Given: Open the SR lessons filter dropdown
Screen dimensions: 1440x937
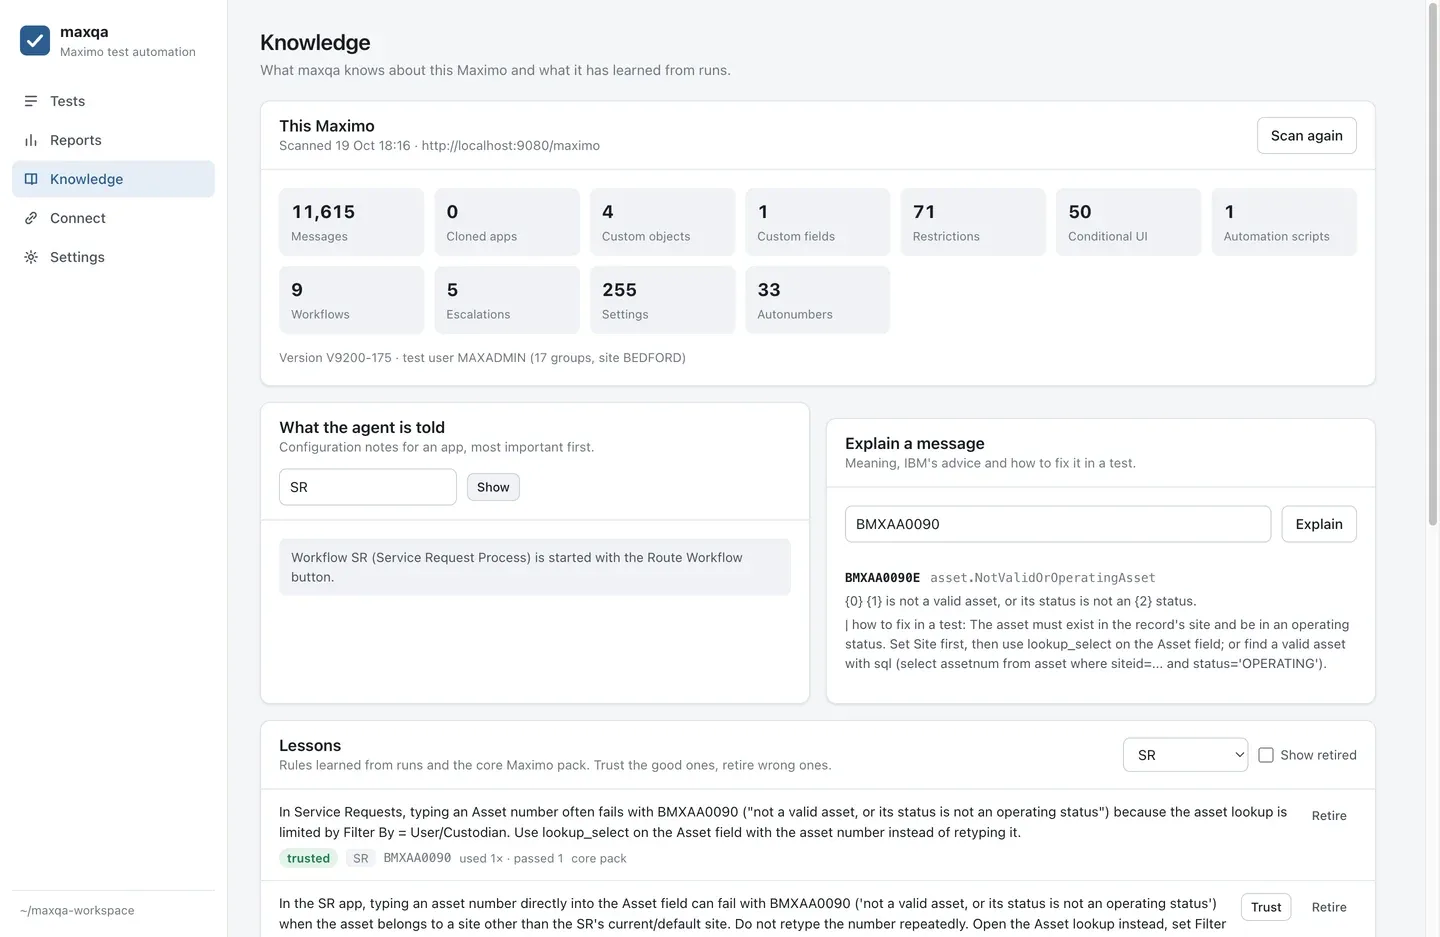Looking at the screenshot, I should [x=1185, y=755].
